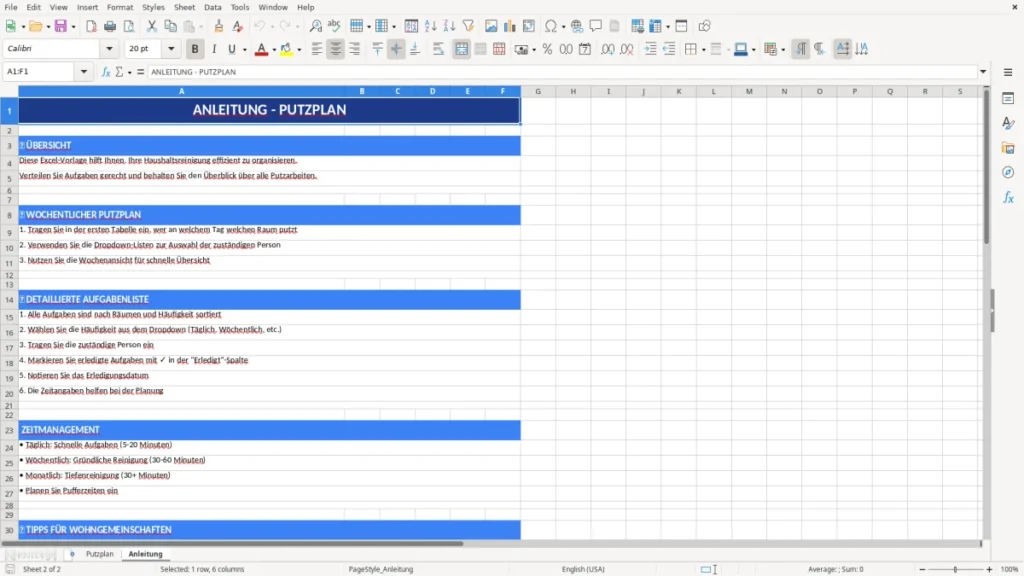Click the Formula equals button
This screenshot has height=576, width=1024.
[140, 72]
